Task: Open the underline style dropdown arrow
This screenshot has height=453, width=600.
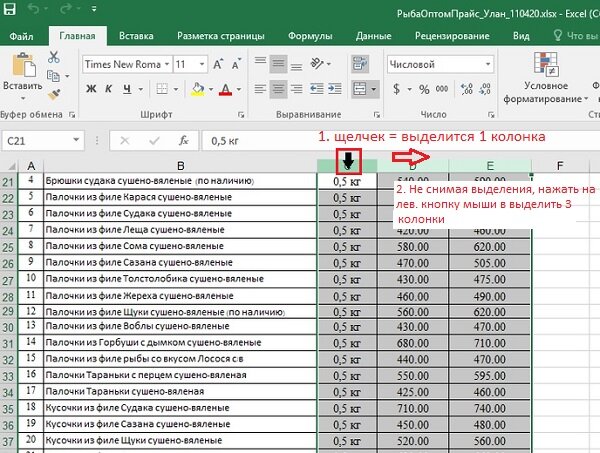Action: point(140,90)
